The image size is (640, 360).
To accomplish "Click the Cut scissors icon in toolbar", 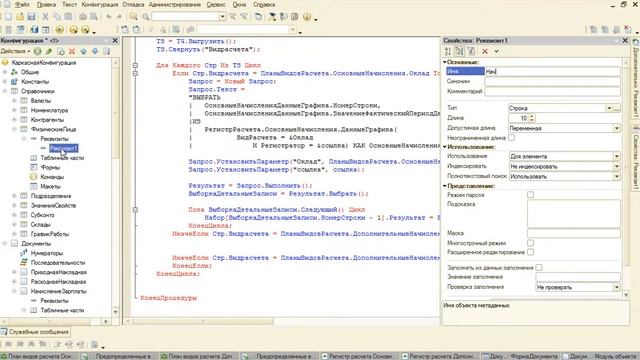I will (x=45, y=17).
